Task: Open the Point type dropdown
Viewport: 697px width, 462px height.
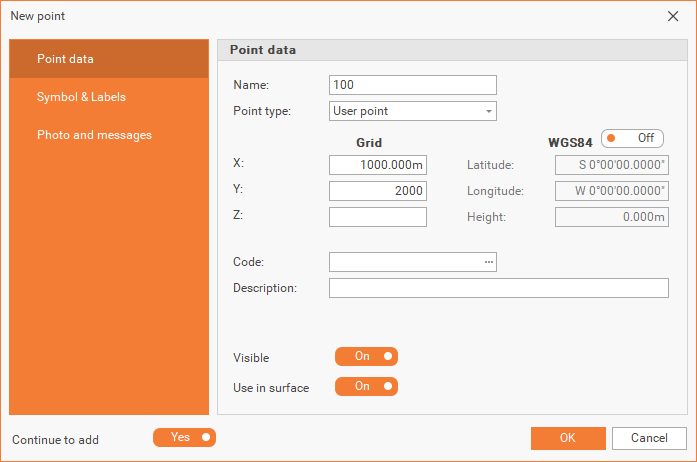Action: tap(412, 111)
